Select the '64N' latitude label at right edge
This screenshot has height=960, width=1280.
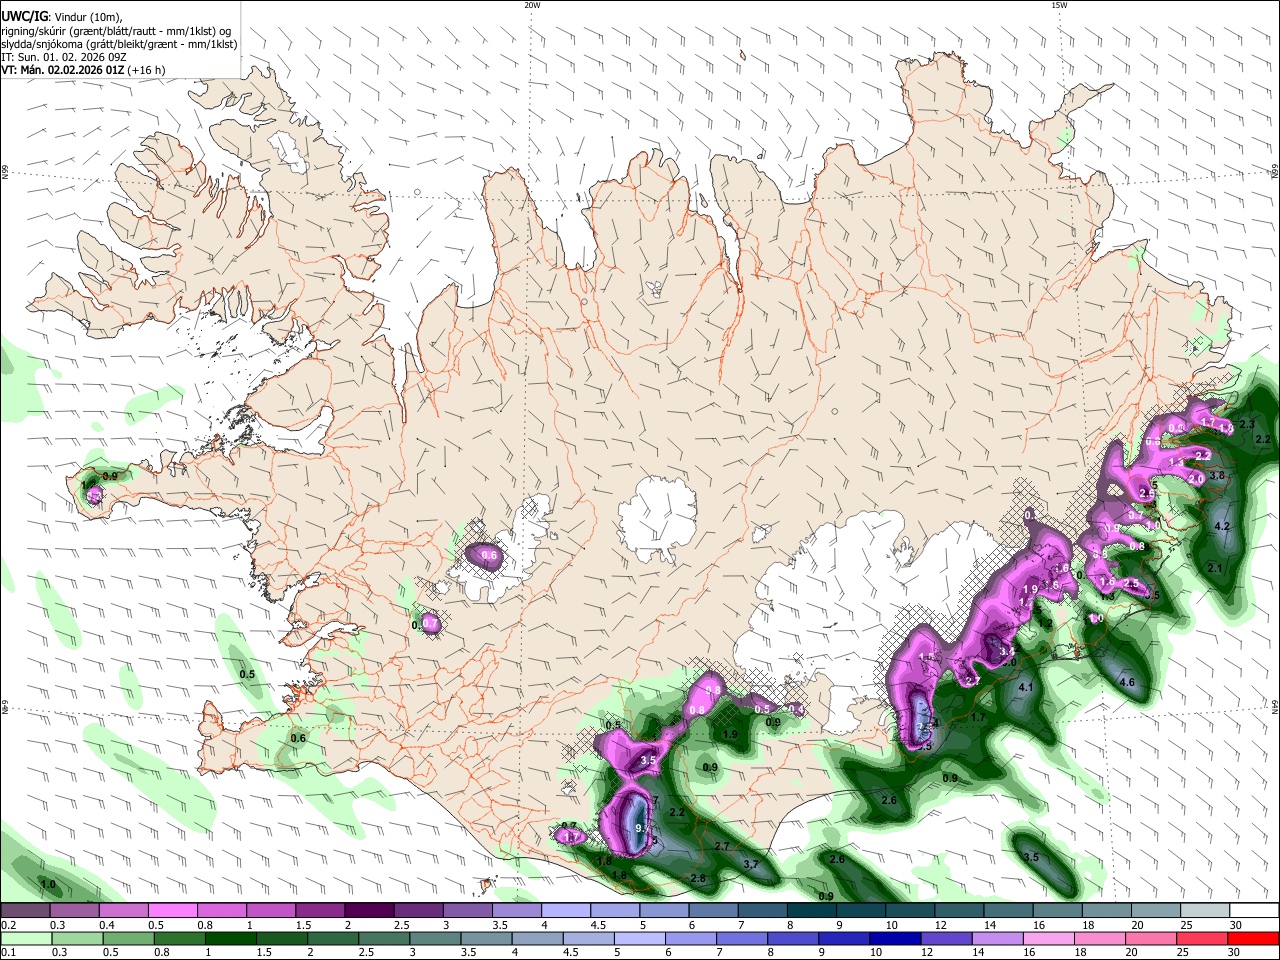(1275, 706)
